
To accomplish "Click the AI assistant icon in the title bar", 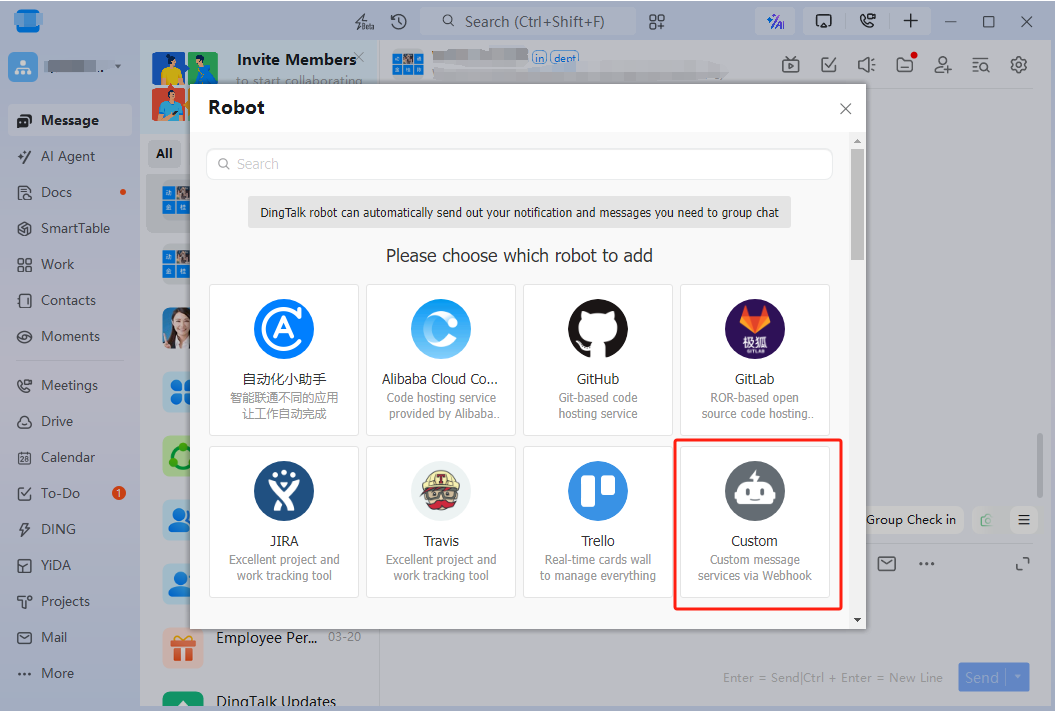I will click(775, 22).
